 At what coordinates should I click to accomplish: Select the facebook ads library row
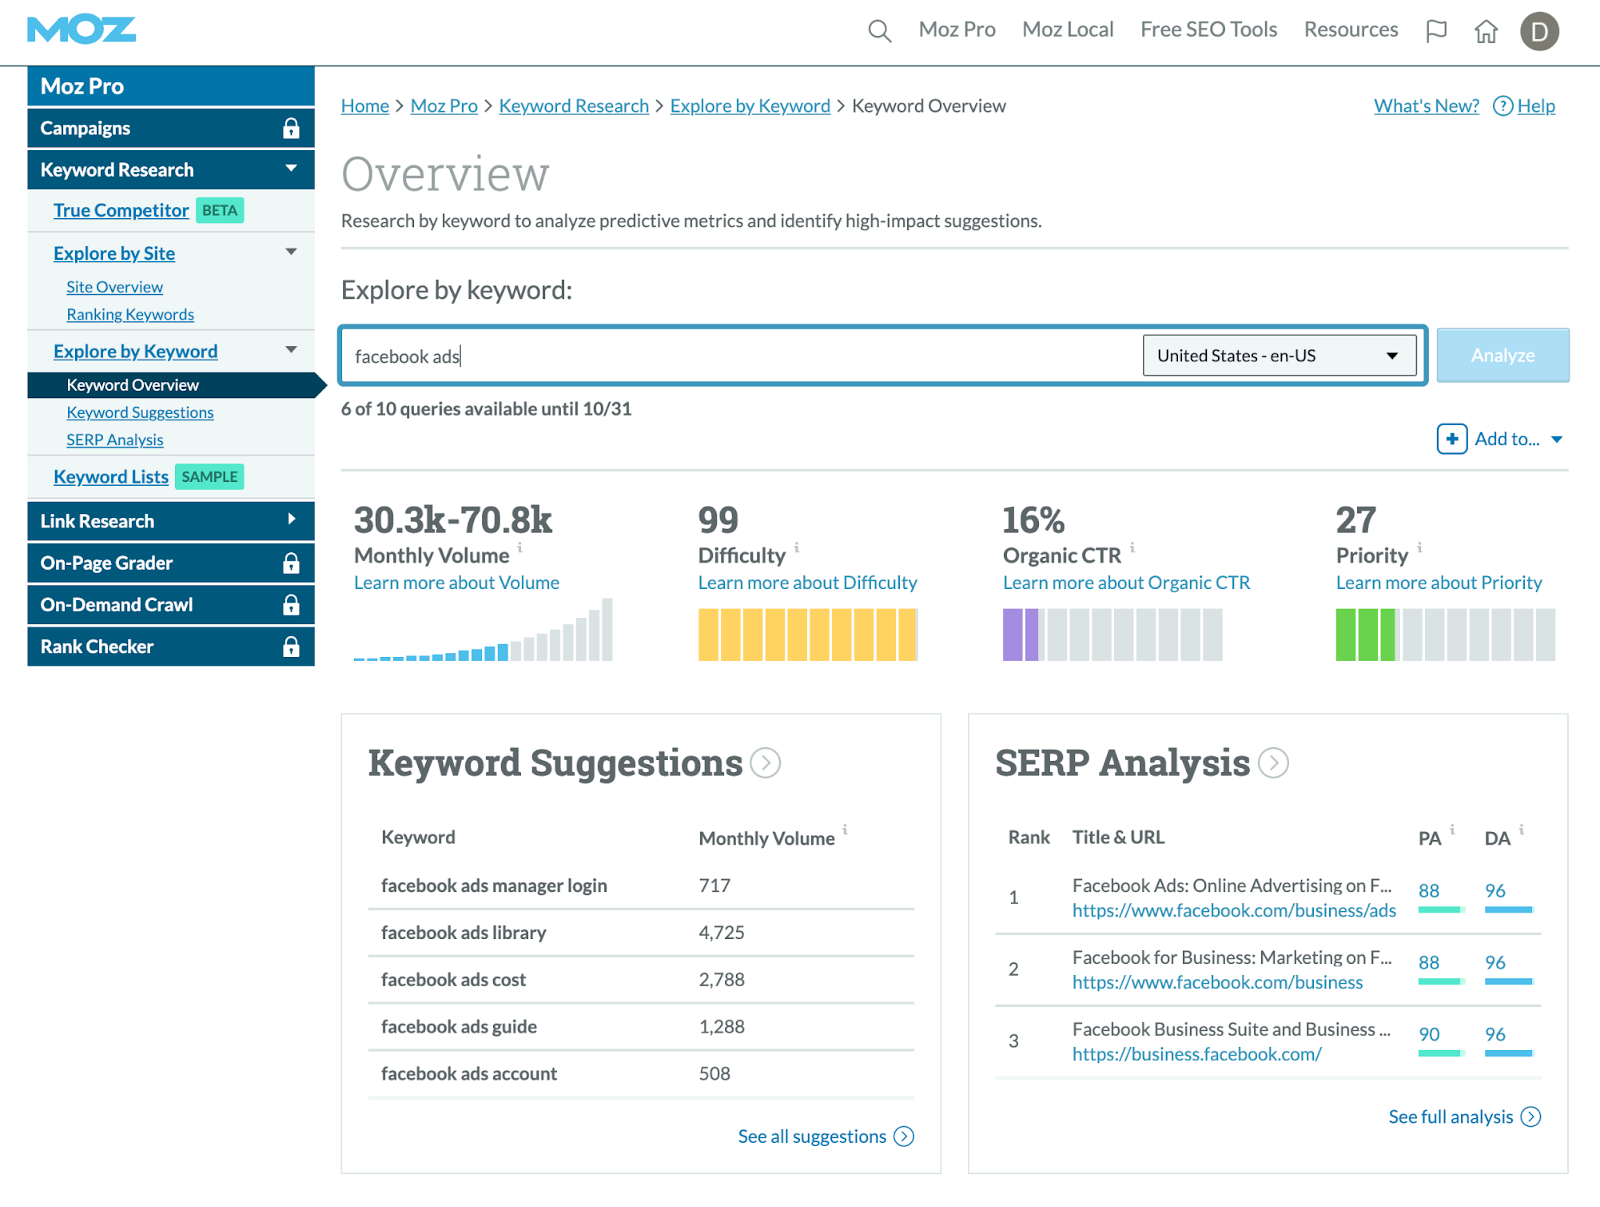641,933
